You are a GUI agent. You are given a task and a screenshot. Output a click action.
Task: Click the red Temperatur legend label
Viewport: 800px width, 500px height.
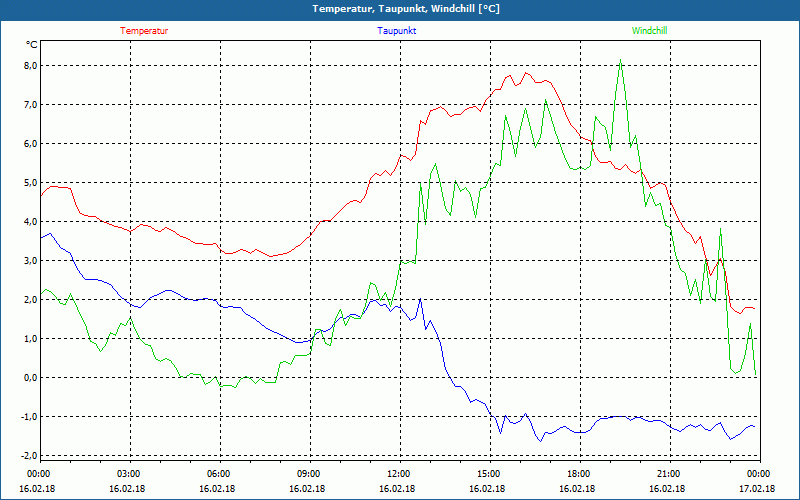pyautogui.click(x=144, y=31)
